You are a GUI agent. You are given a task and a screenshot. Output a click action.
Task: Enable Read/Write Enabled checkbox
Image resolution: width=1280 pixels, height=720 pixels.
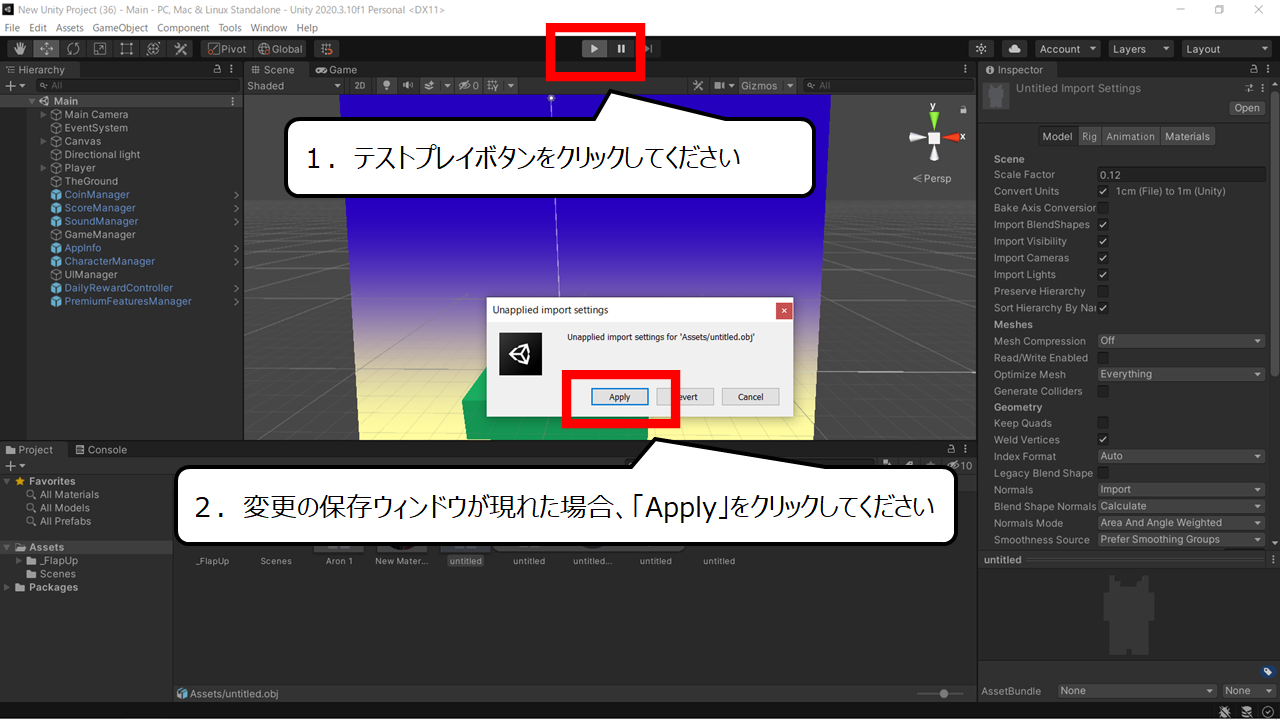point(1103,358)
